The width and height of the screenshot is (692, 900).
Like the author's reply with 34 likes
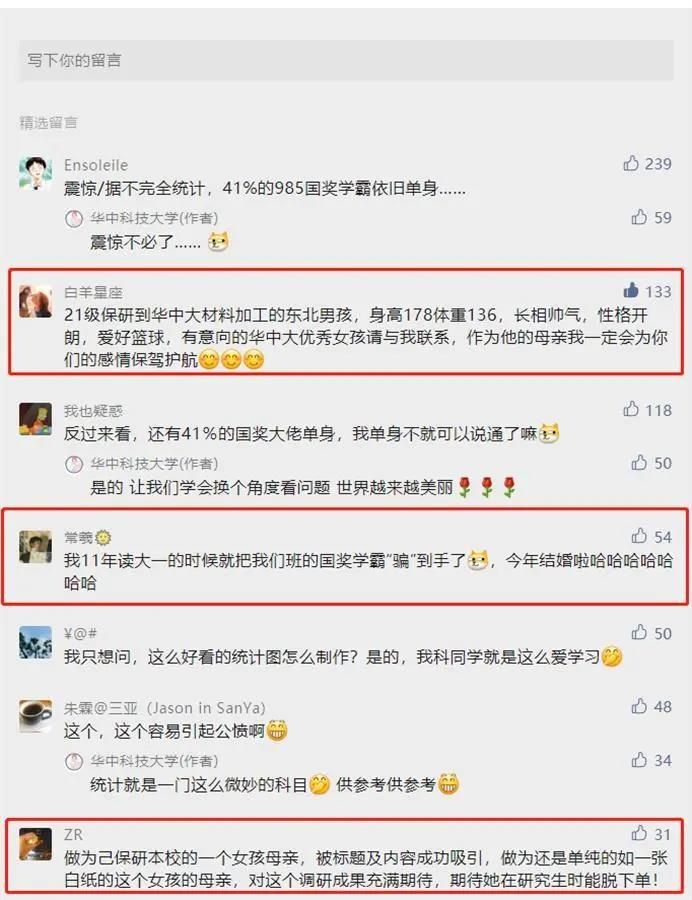[x=639, y=760]
